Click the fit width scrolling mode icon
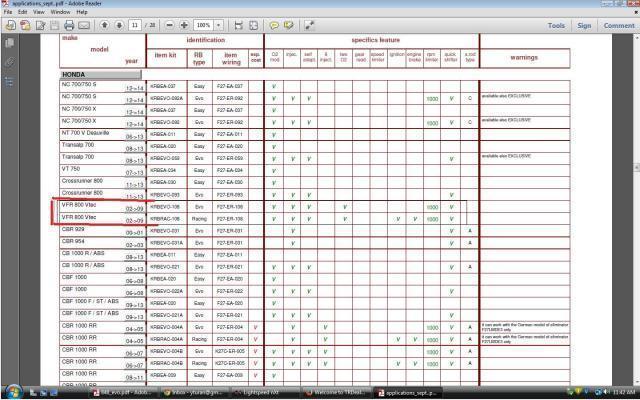 [x=238, y=25]
